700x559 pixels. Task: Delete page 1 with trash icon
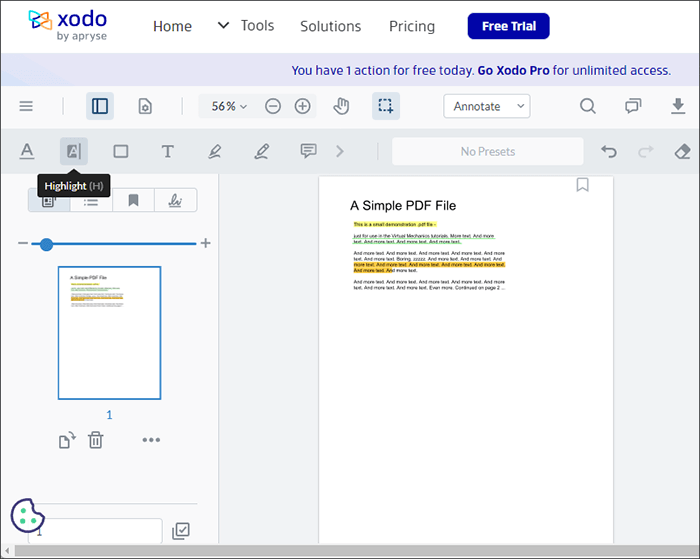(x=96, y=440)
